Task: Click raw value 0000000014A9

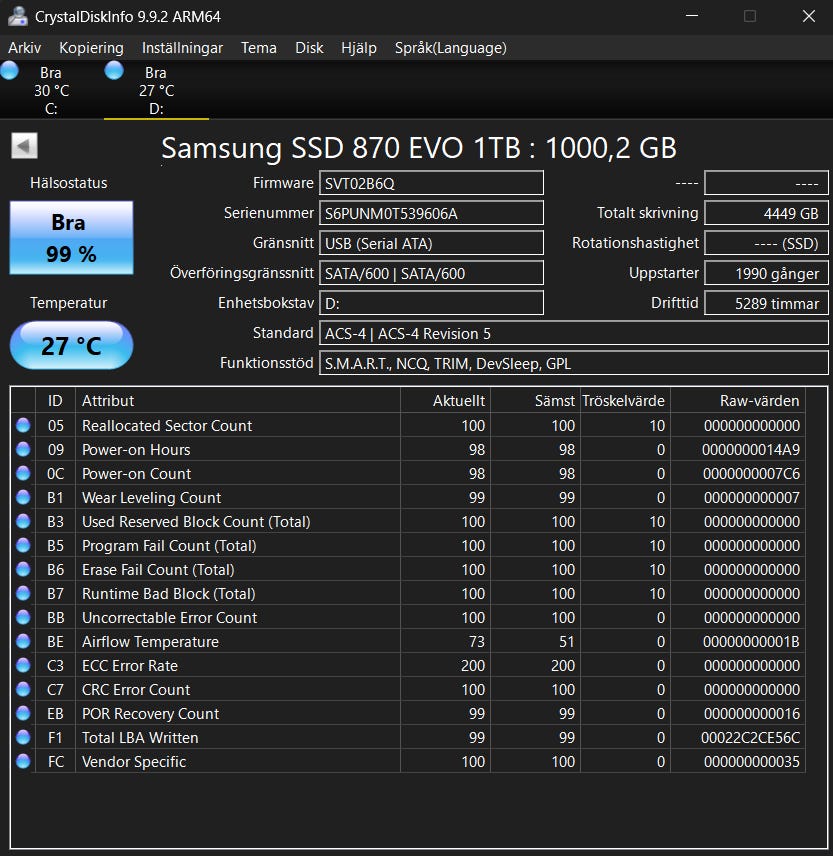Action: [x=751, y=450]
